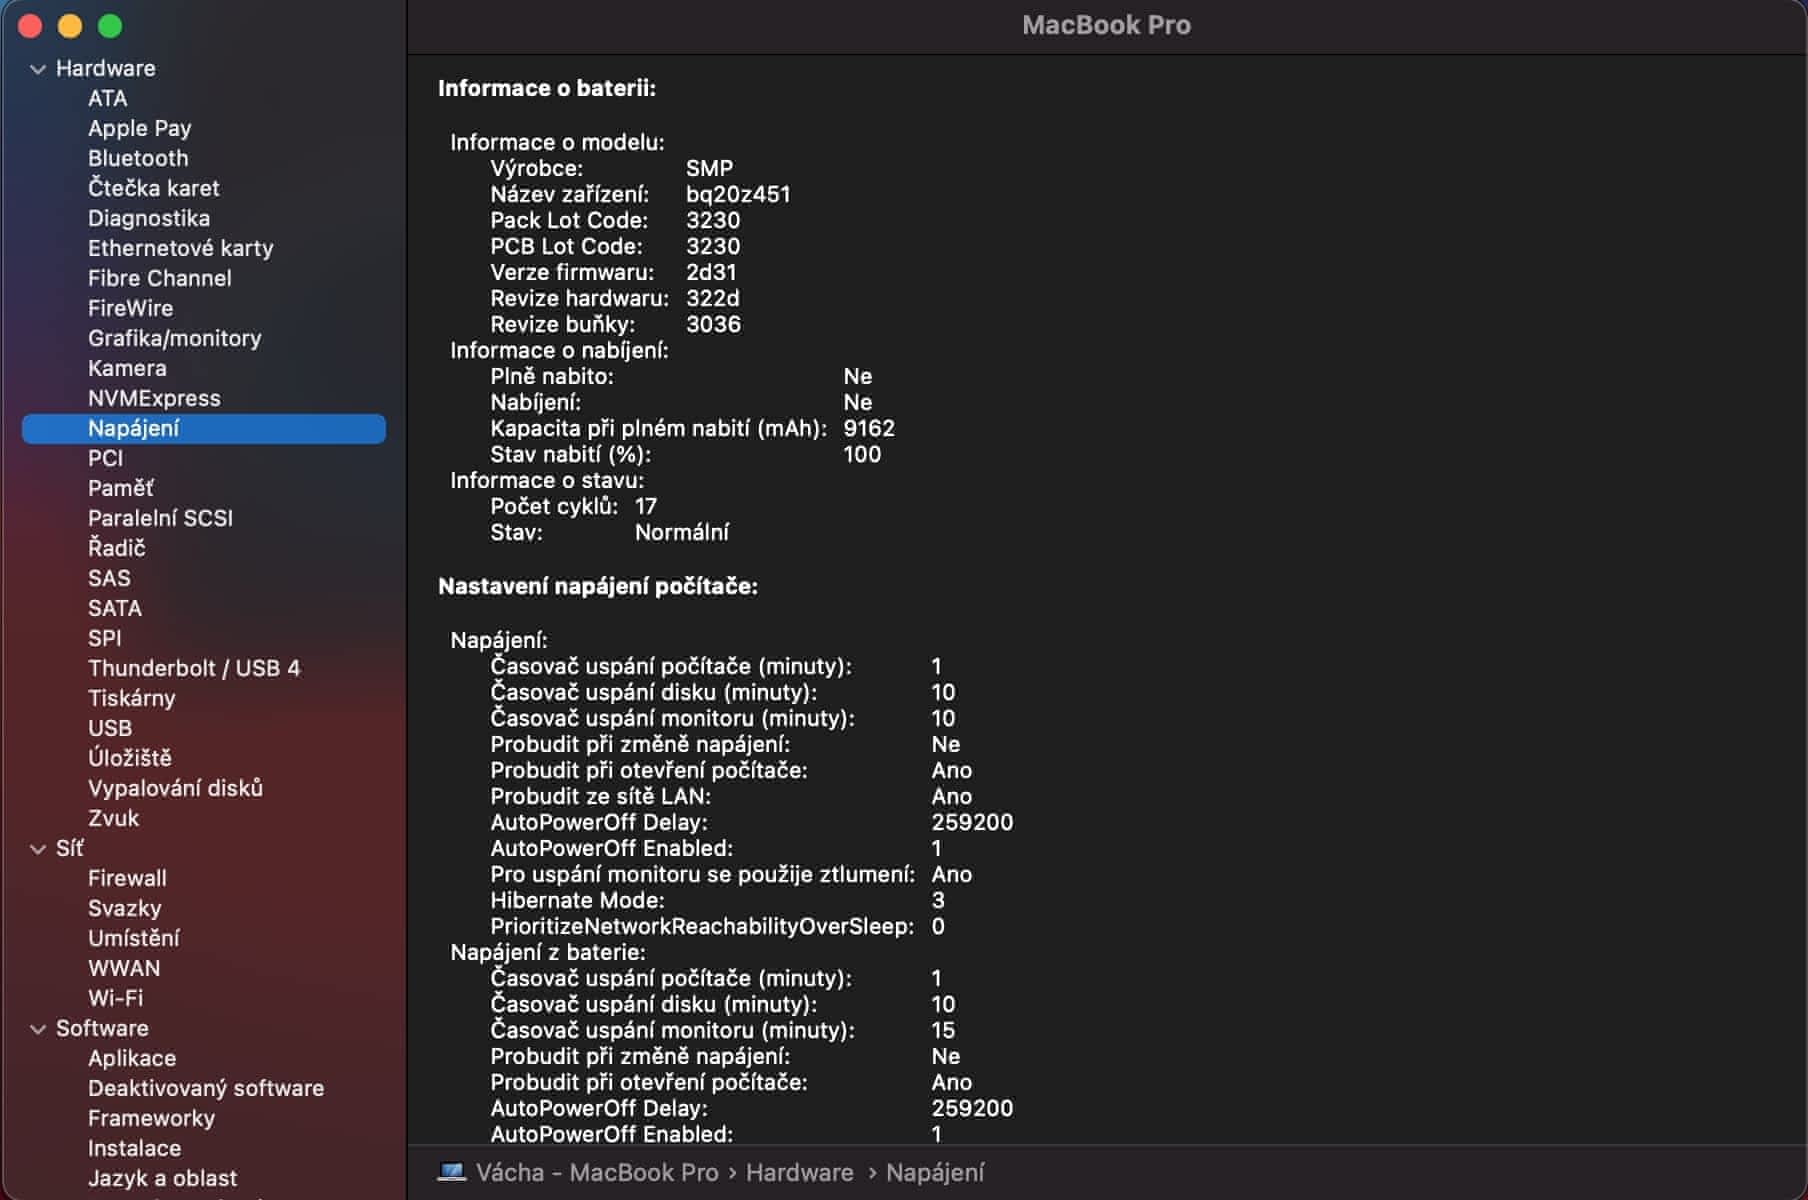Select Thunderbolt / USB 4 entry
Viewport: 1808px width, 1200px height.
pos(194,668)
